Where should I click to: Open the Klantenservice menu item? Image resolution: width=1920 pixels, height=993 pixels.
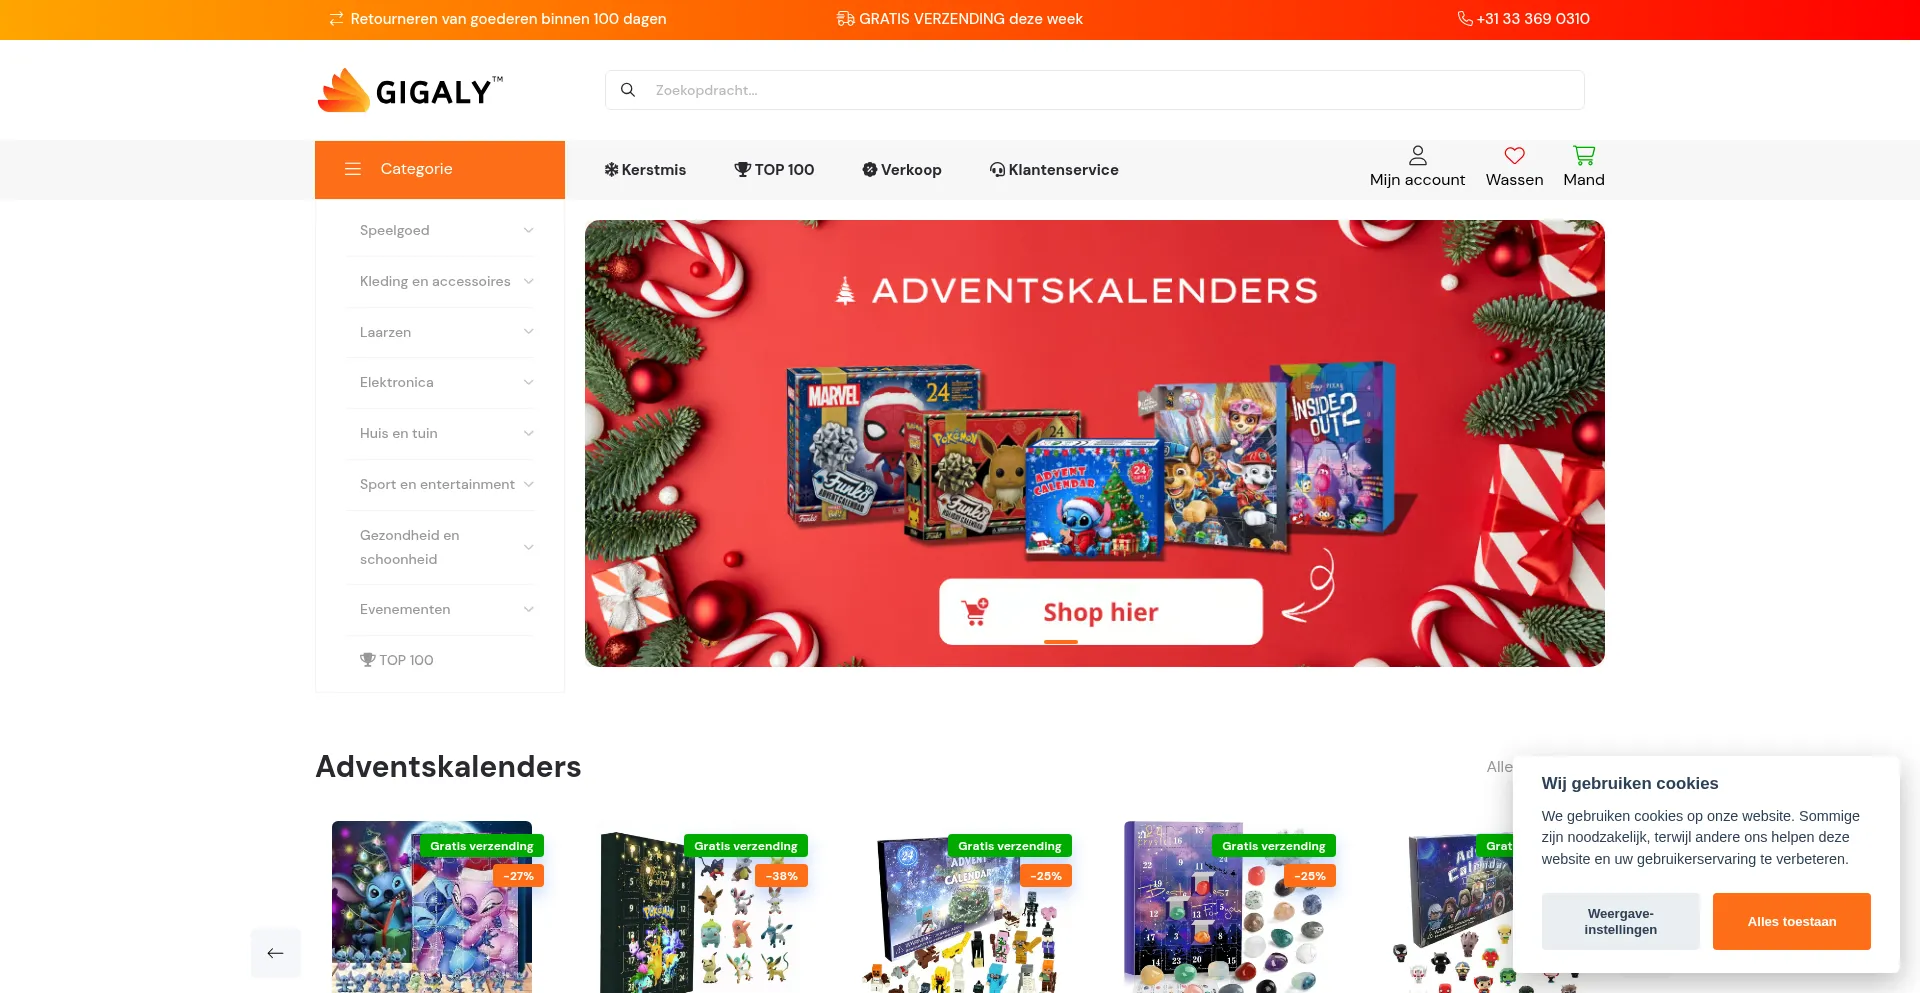pyautogui.click(x=1054, y=170)
